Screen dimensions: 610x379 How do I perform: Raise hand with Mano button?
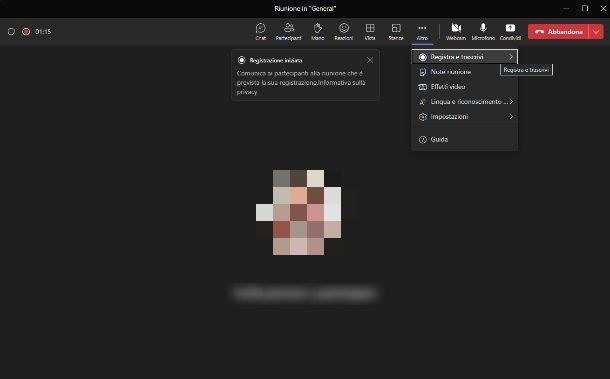point(317,32)
